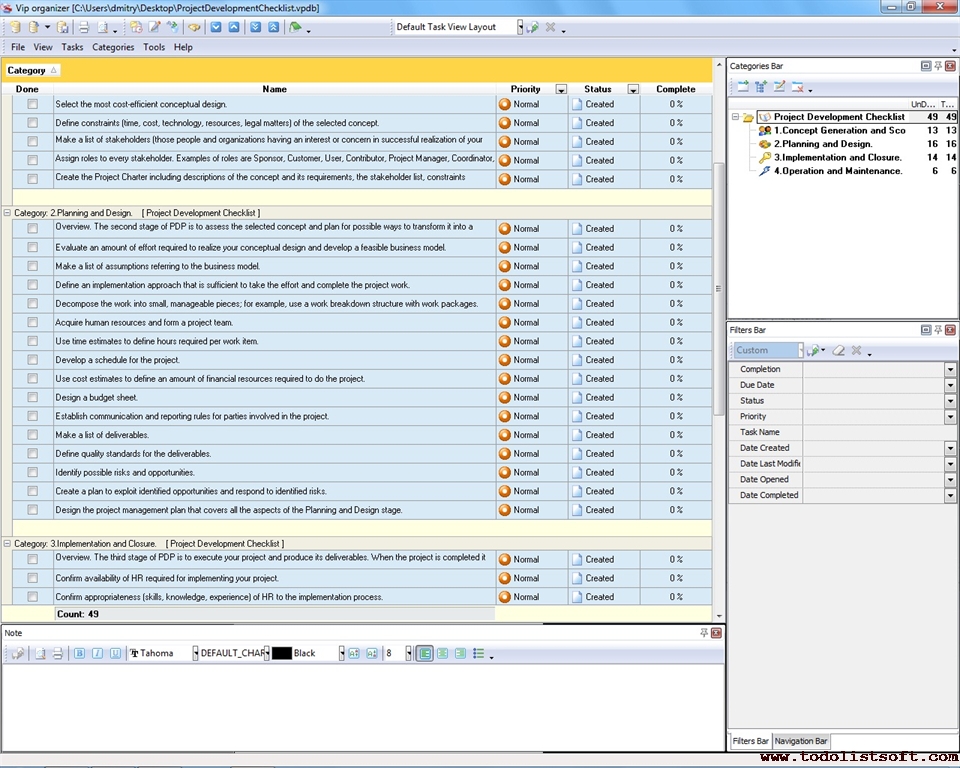960x768 pixels.
Task: Click the Underline button in Note toolbar
Action: point(115,653)
